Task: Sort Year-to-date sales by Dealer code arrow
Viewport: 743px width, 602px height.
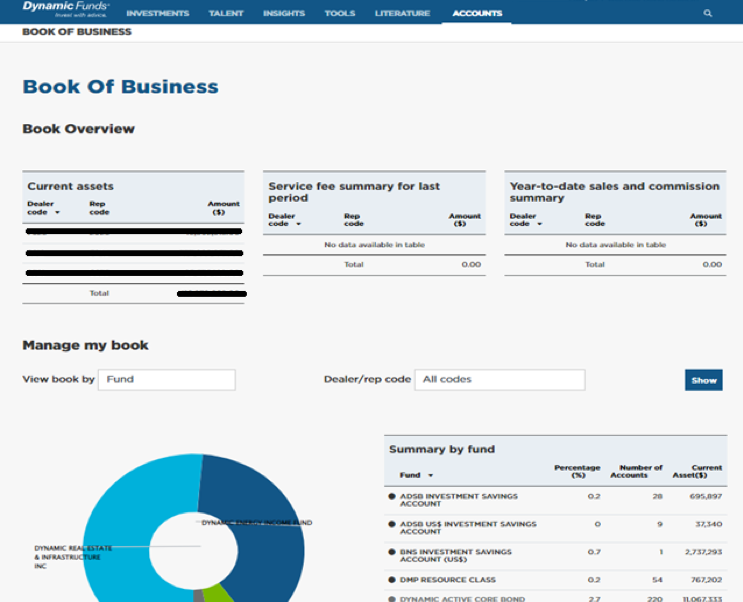Action: 540,223
